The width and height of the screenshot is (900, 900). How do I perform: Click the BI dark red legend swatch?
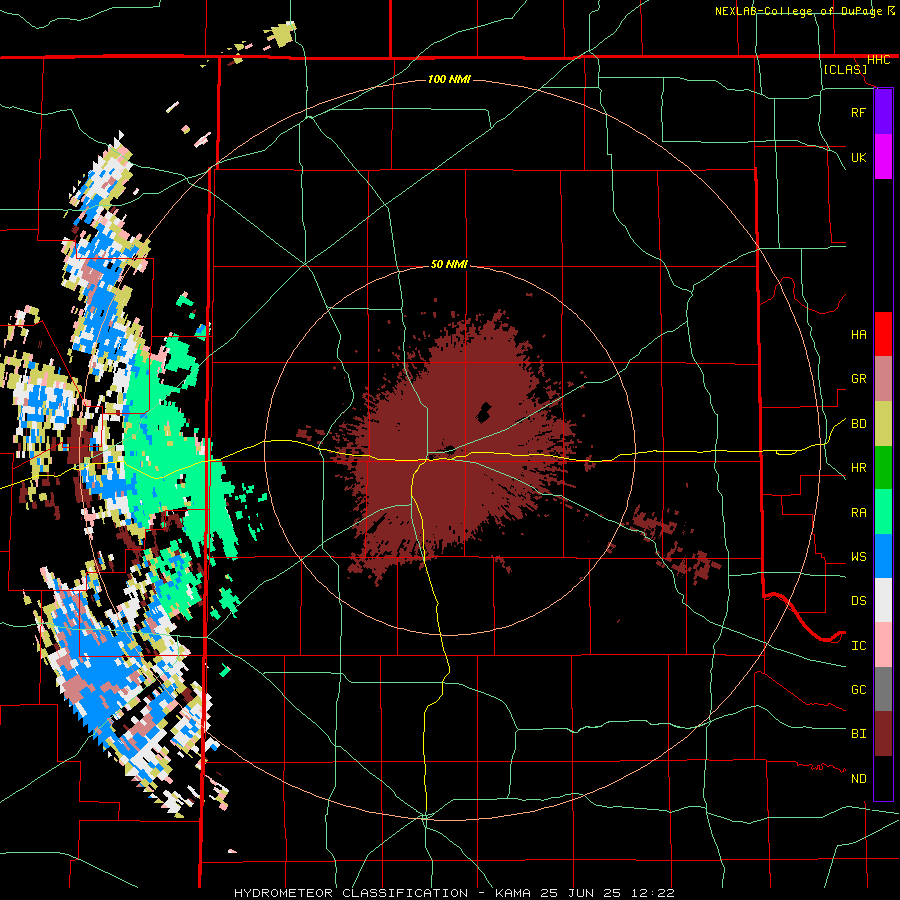coord(883,734)
